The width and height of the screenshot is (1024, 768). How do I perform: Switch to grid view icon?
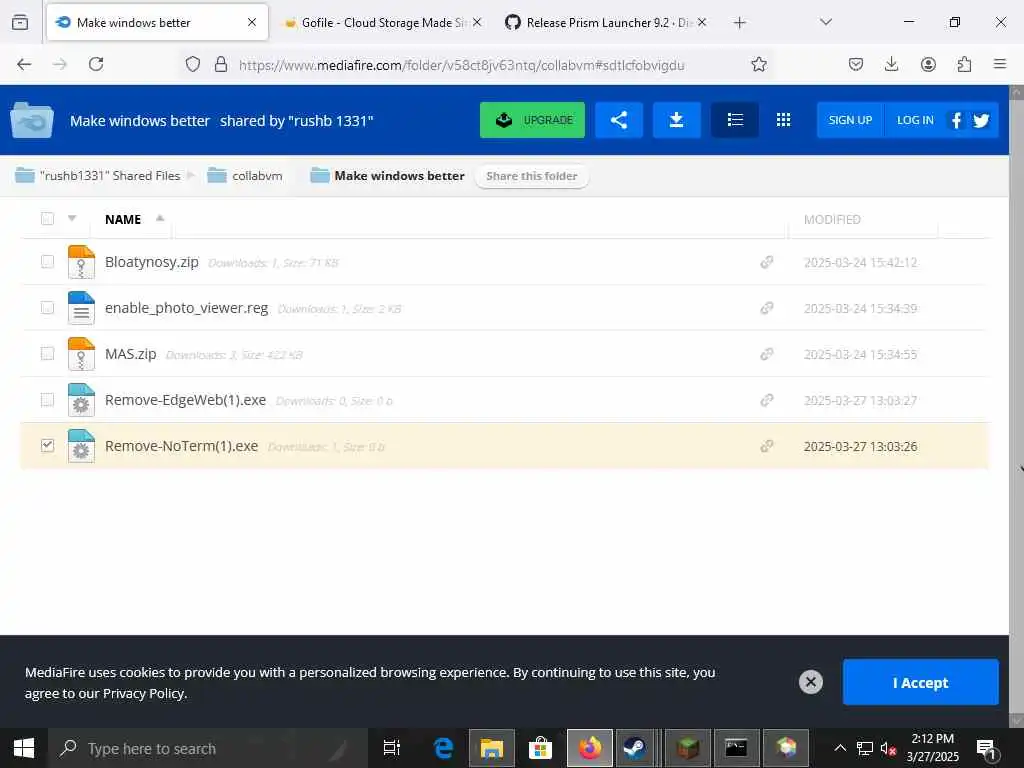[x=783, y=120]
